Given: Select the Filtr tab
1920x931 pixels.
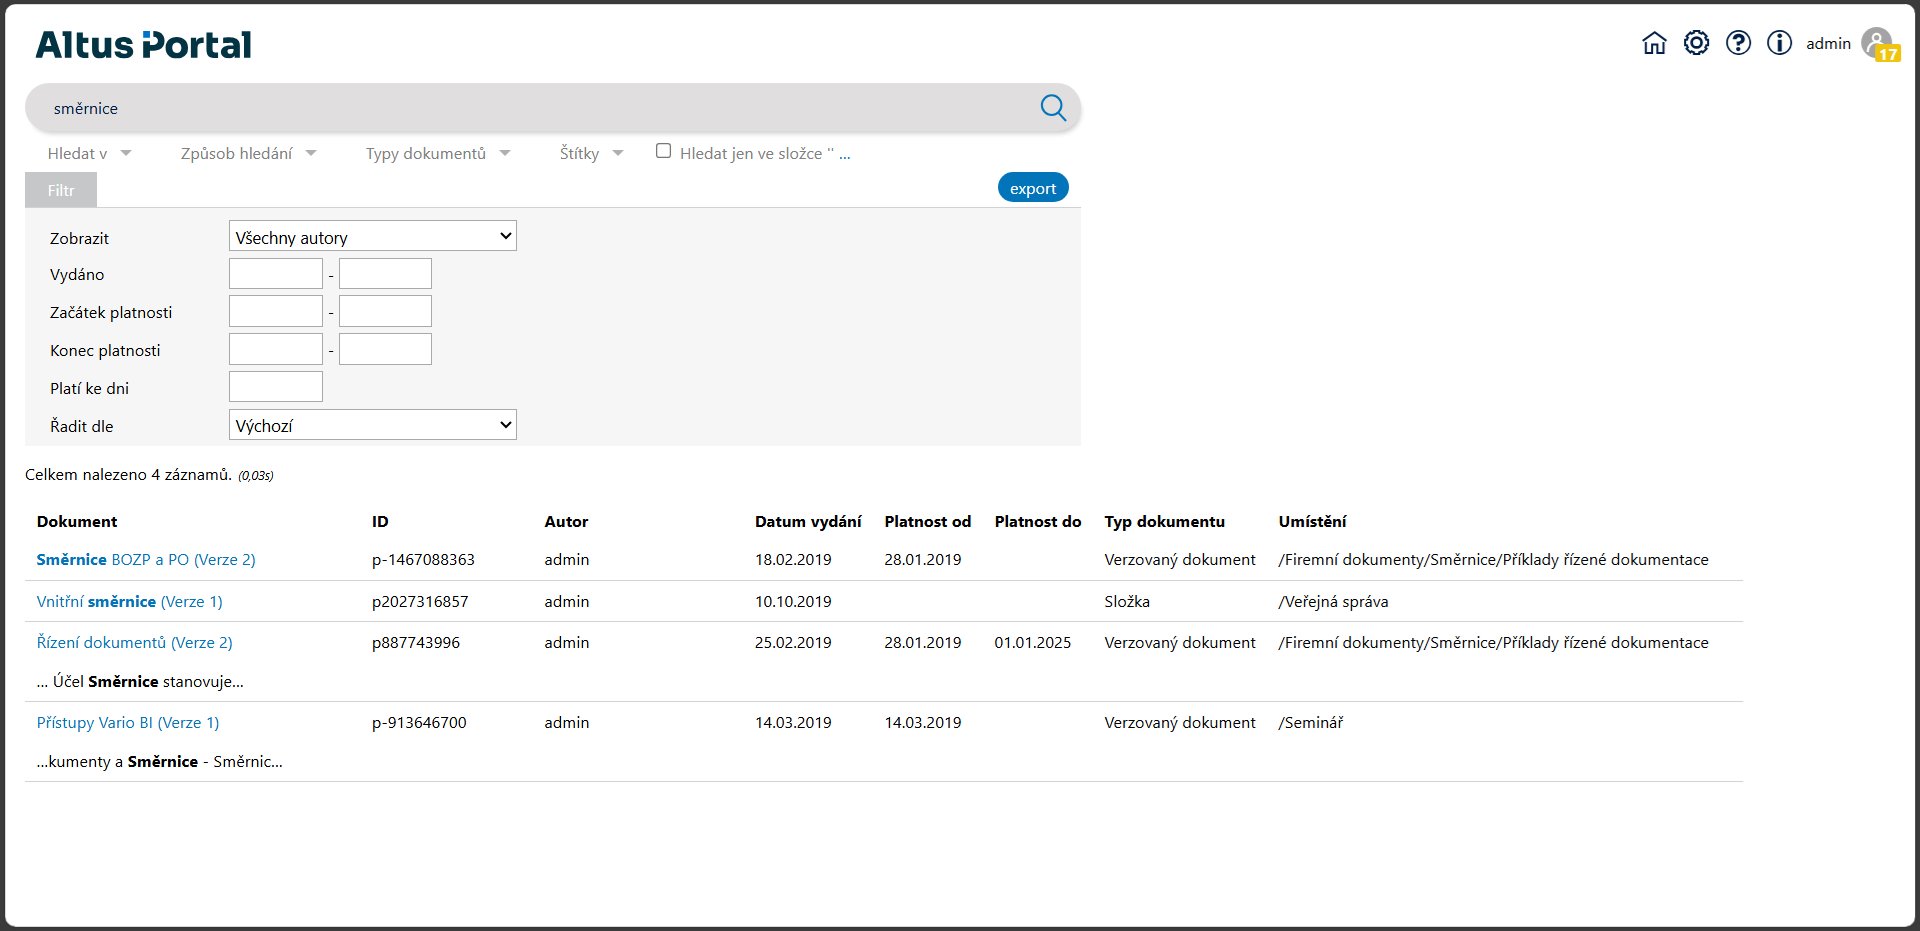Looking at the screenshot, I should 61,190.
